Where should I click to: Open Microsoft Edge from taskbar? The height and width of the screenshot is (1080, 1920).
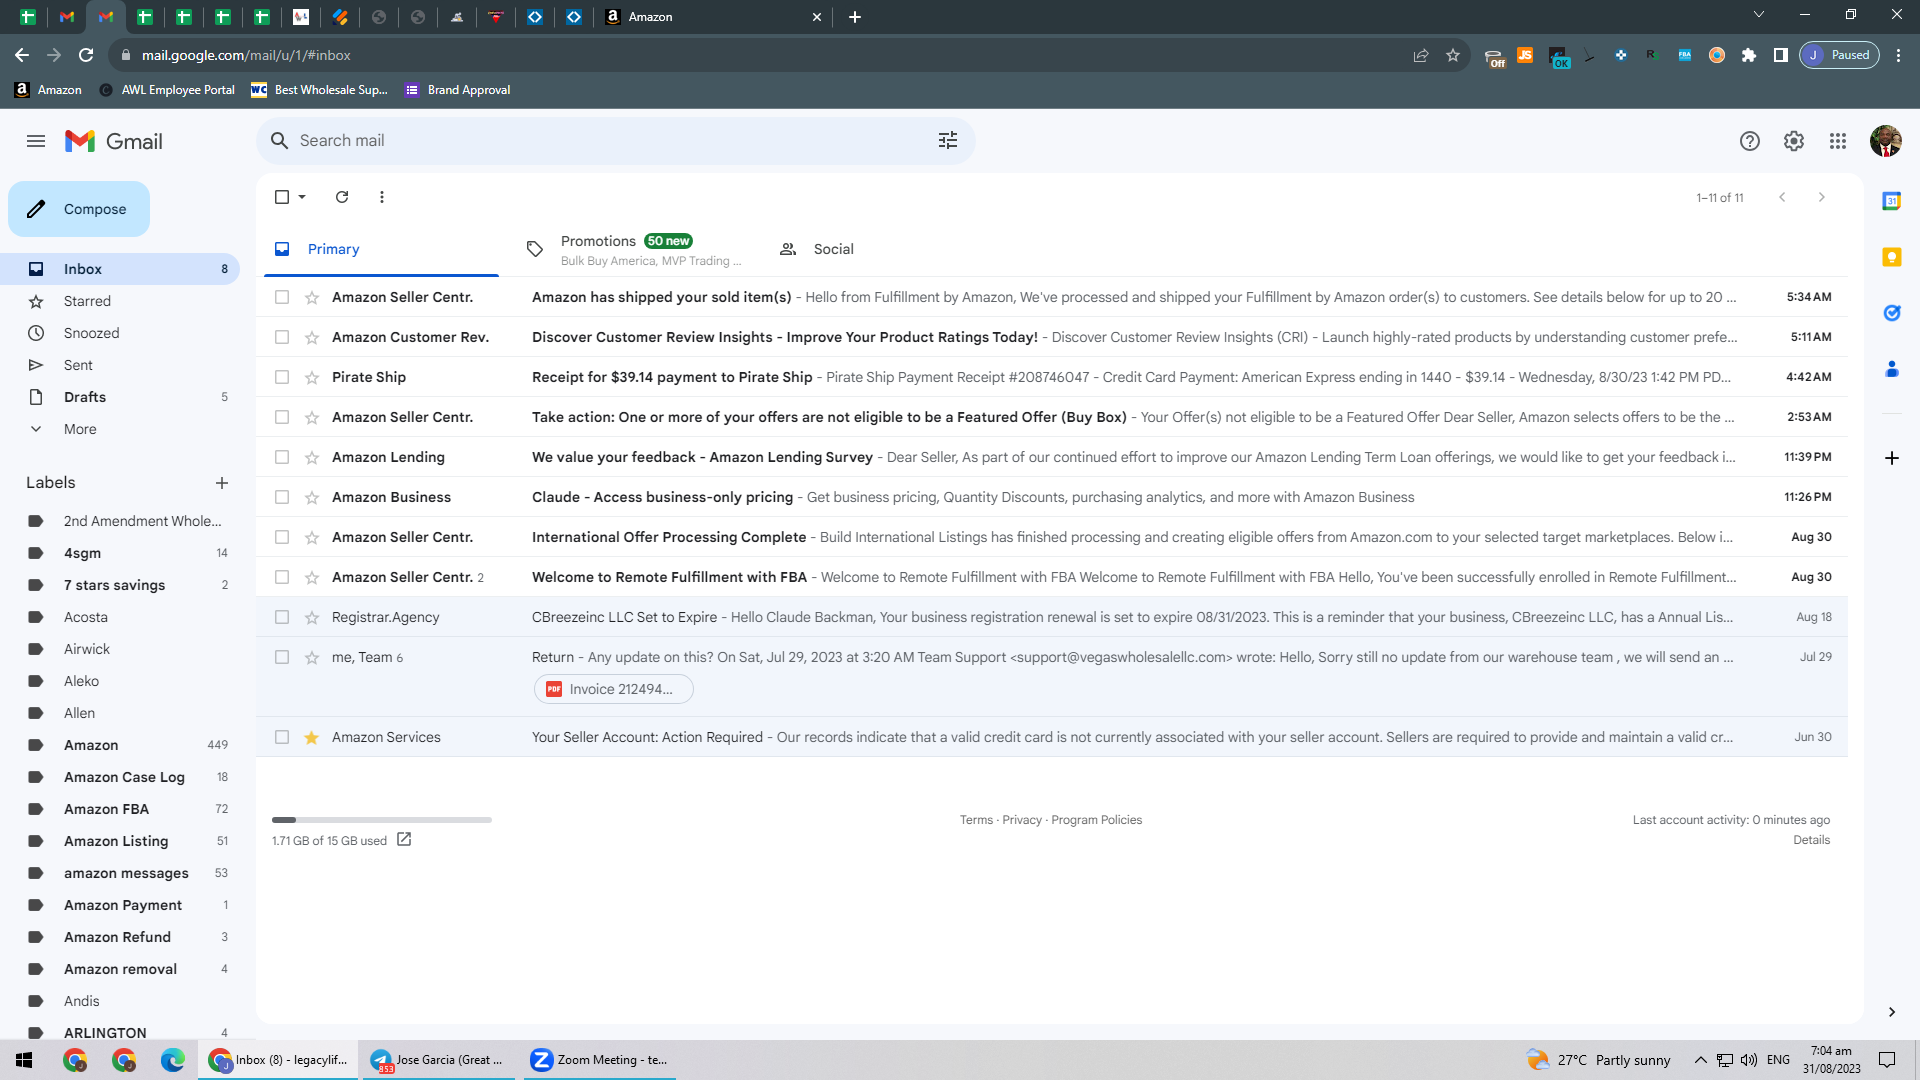(173, 1060)
